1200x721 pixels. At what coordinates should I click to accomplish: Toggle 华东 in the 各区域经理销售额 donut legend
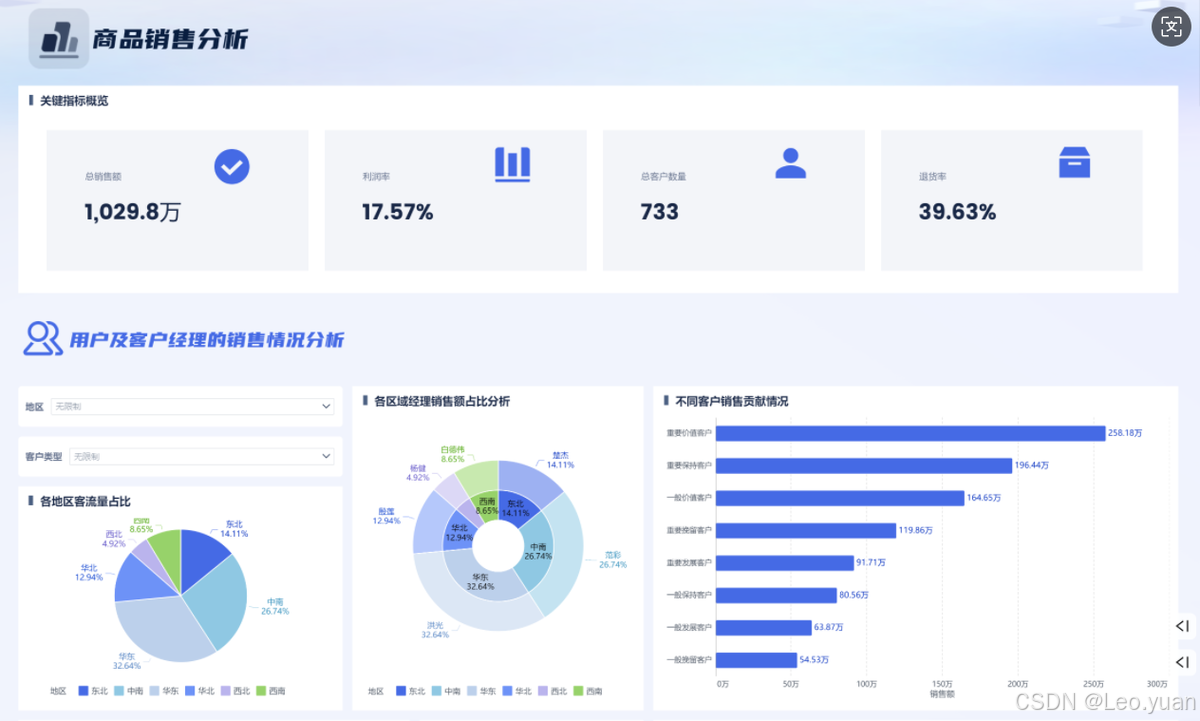[x=481, y=691]
